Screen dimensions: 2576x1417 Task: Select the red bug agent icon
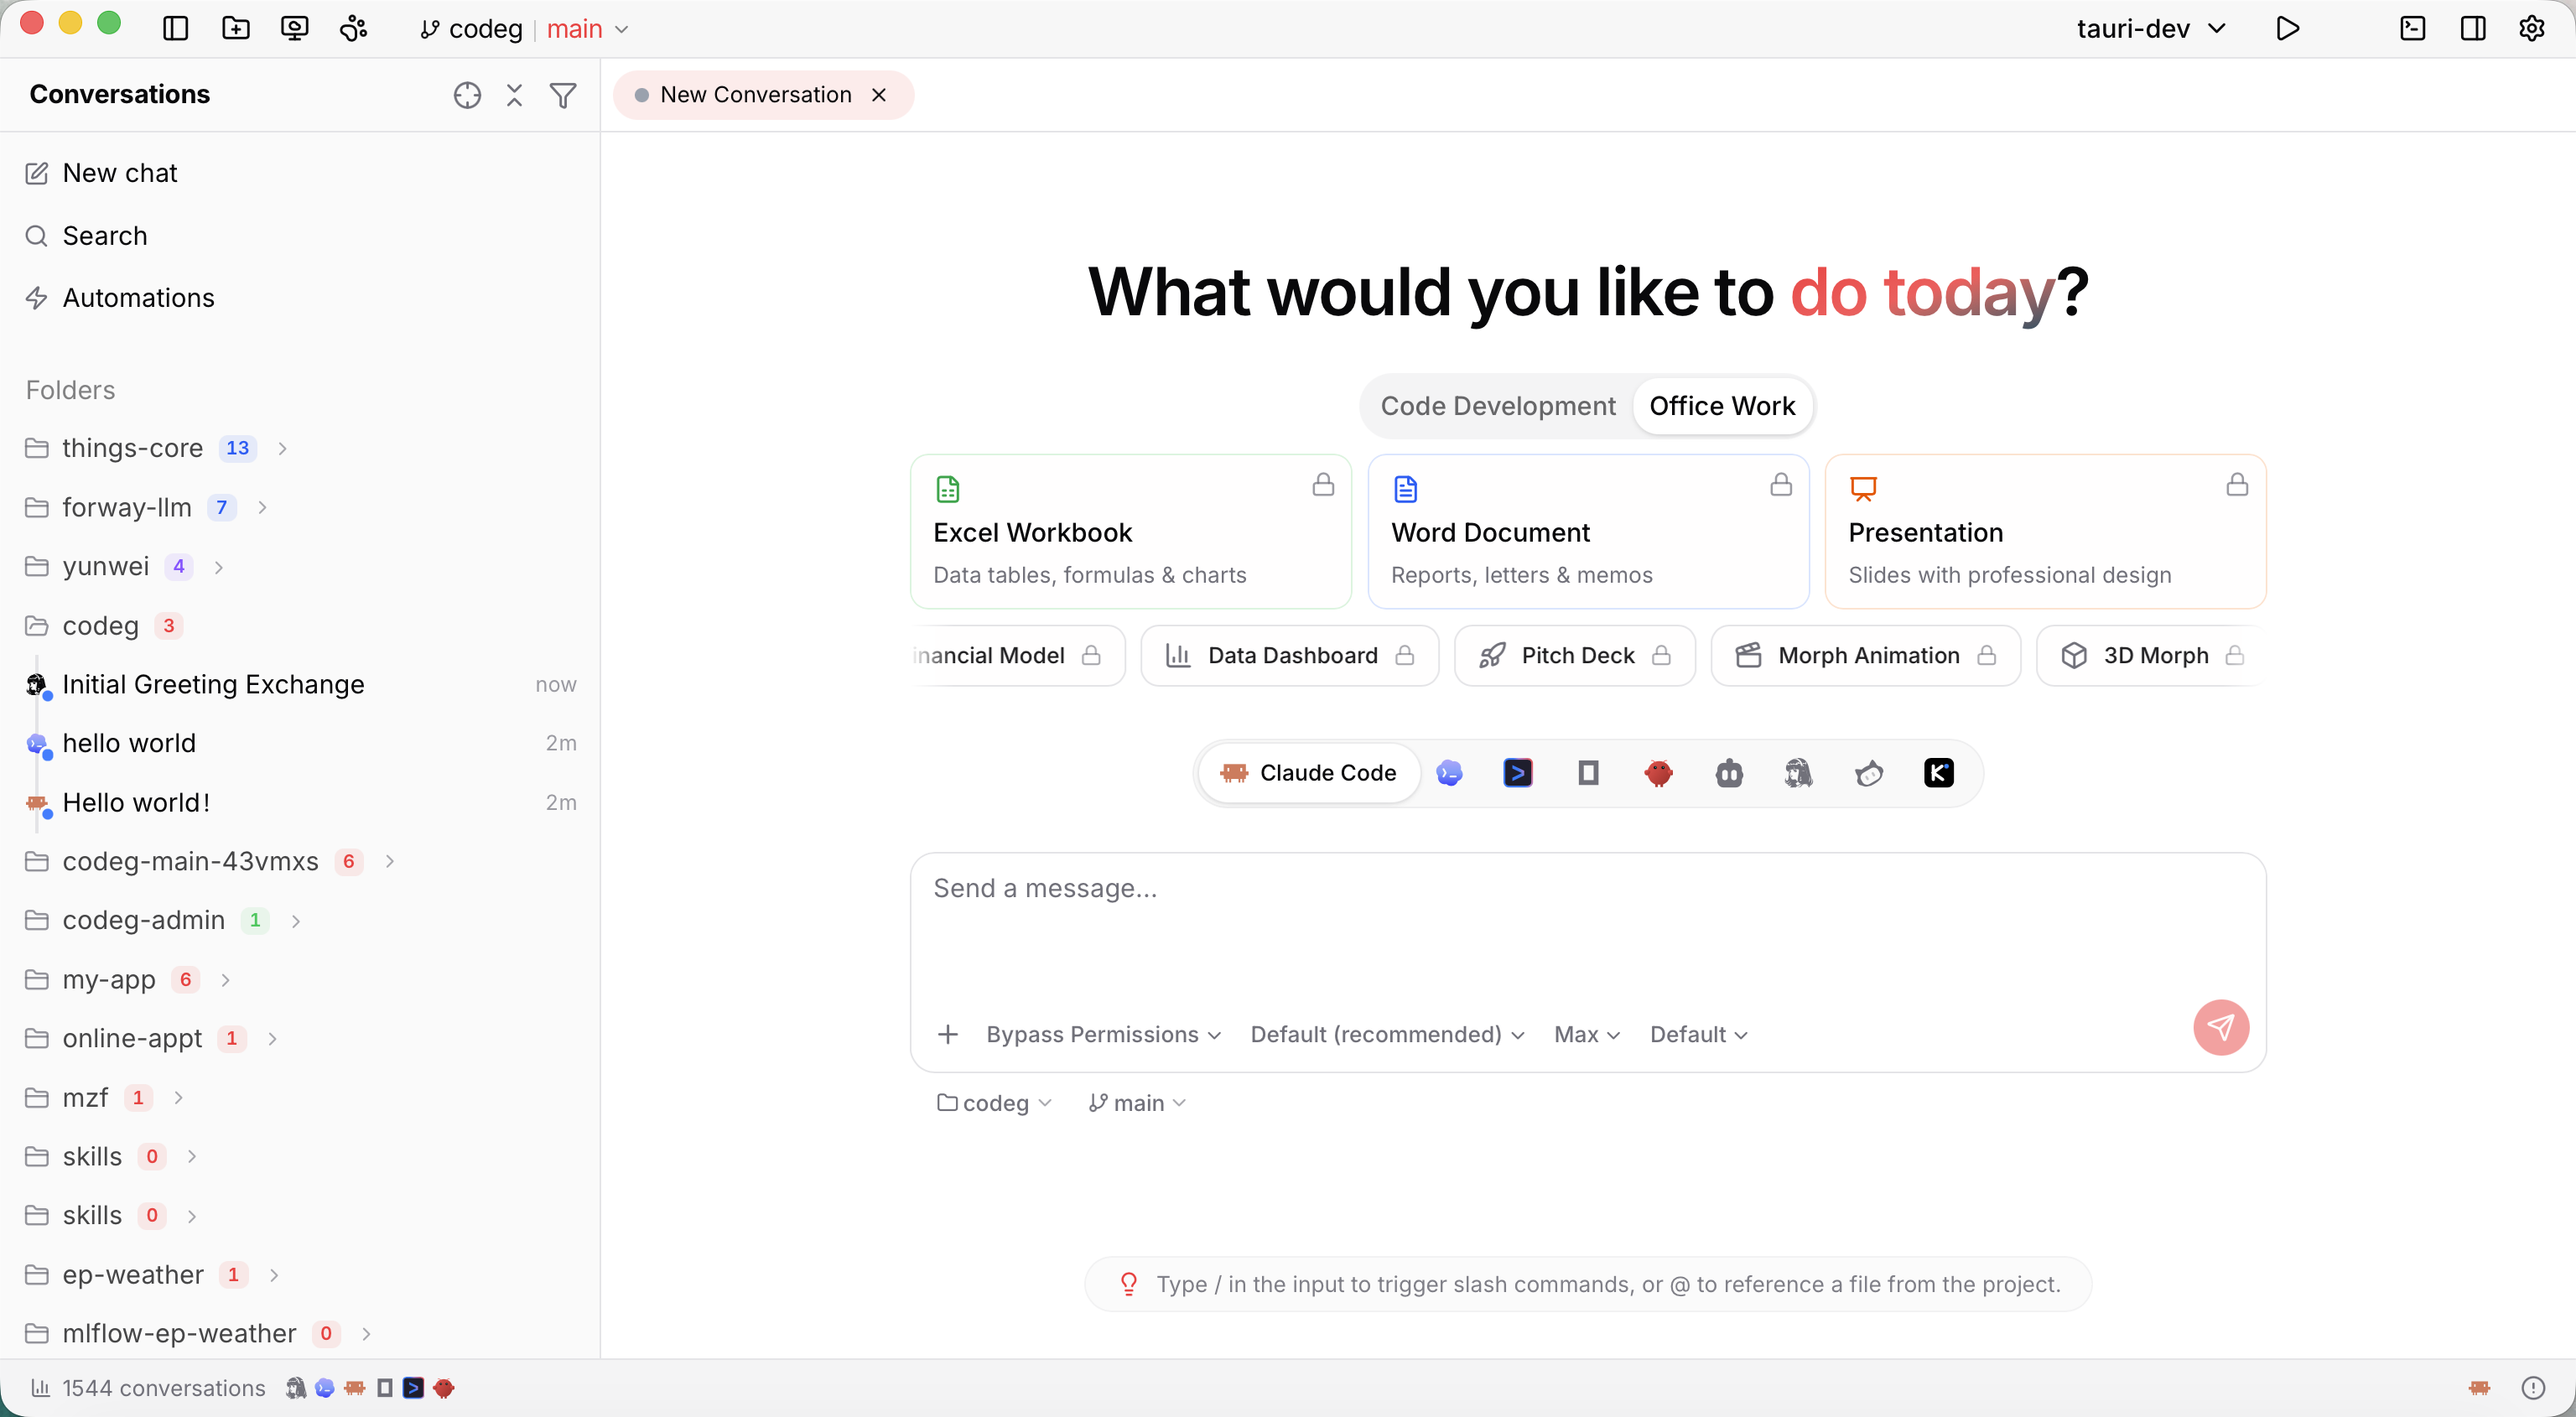pyautogui.click(x=1658, y=773)
